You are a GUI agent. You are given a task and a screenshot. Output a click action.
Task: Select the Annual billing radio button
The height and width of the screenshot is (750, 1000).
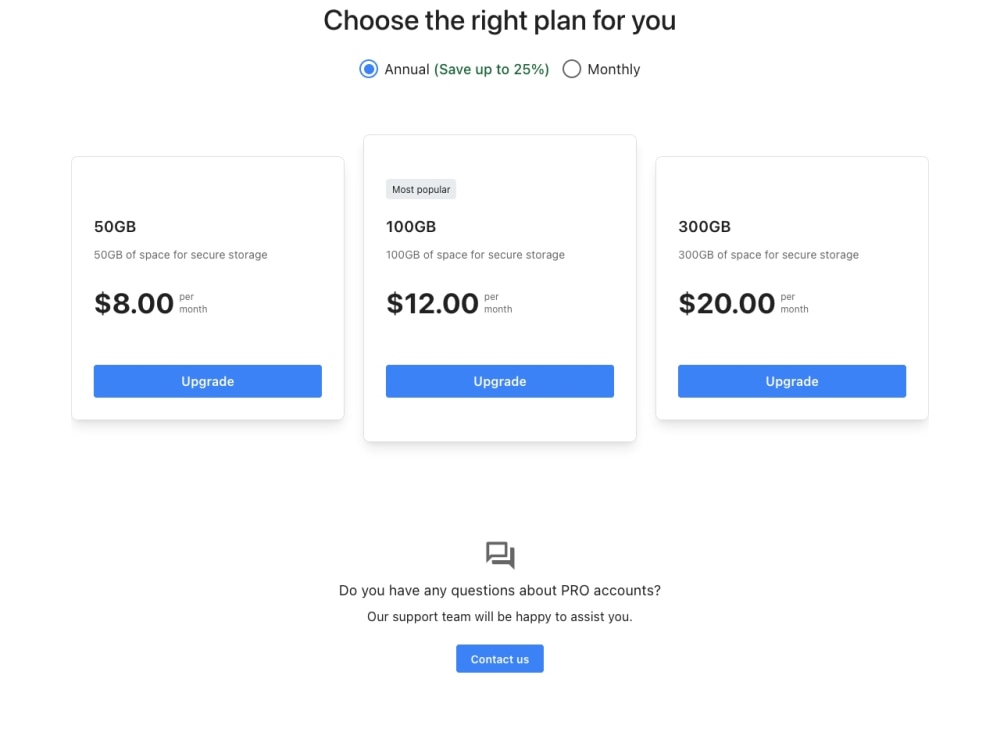[369, 69]
